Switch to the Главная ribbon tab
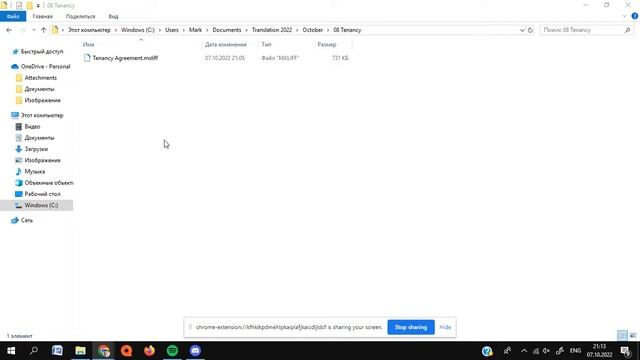 pos(42,16)
